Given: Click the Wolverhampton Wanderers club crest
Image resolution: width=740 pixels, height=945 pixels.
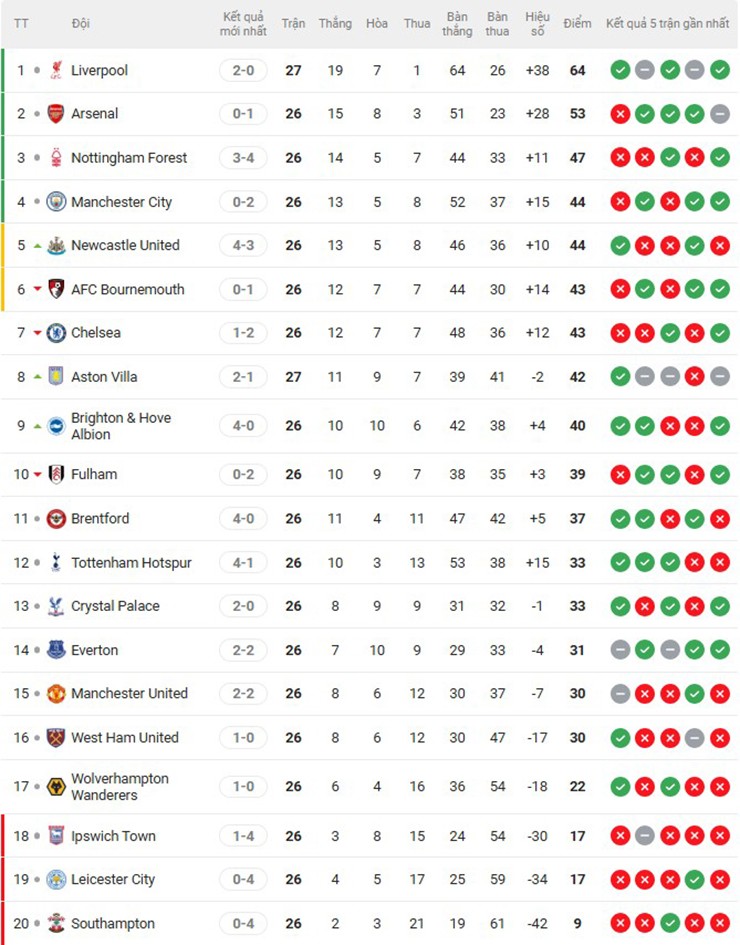Looking at the screenshot, I should (x=56, y=787).
